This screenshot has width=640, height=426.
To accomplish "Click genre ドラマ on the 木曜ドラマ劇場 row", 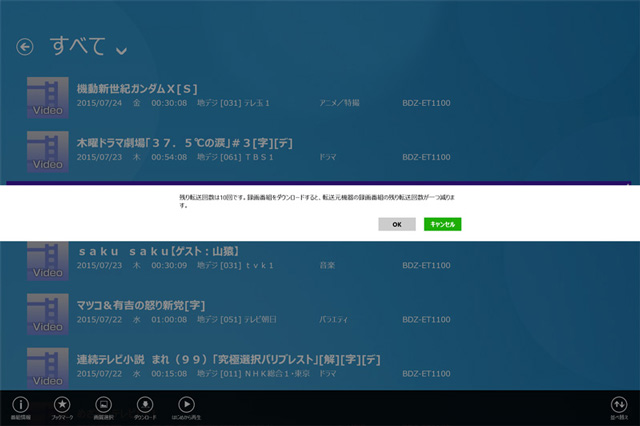I will tap(328, 157).
